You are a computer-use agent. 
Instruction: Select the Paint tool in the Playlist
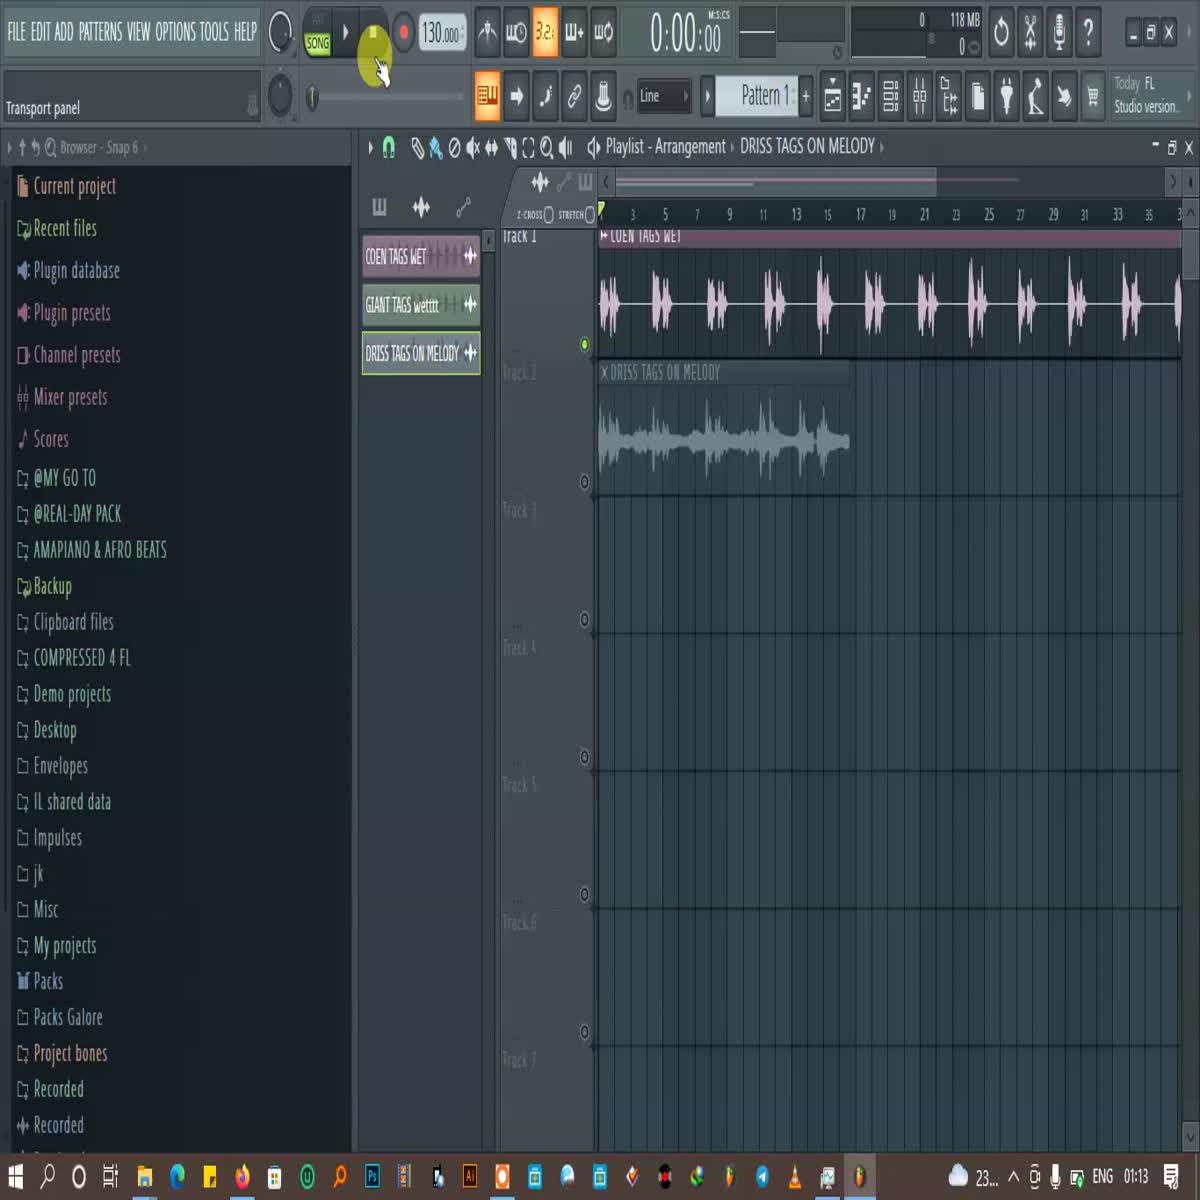[434, 147]
